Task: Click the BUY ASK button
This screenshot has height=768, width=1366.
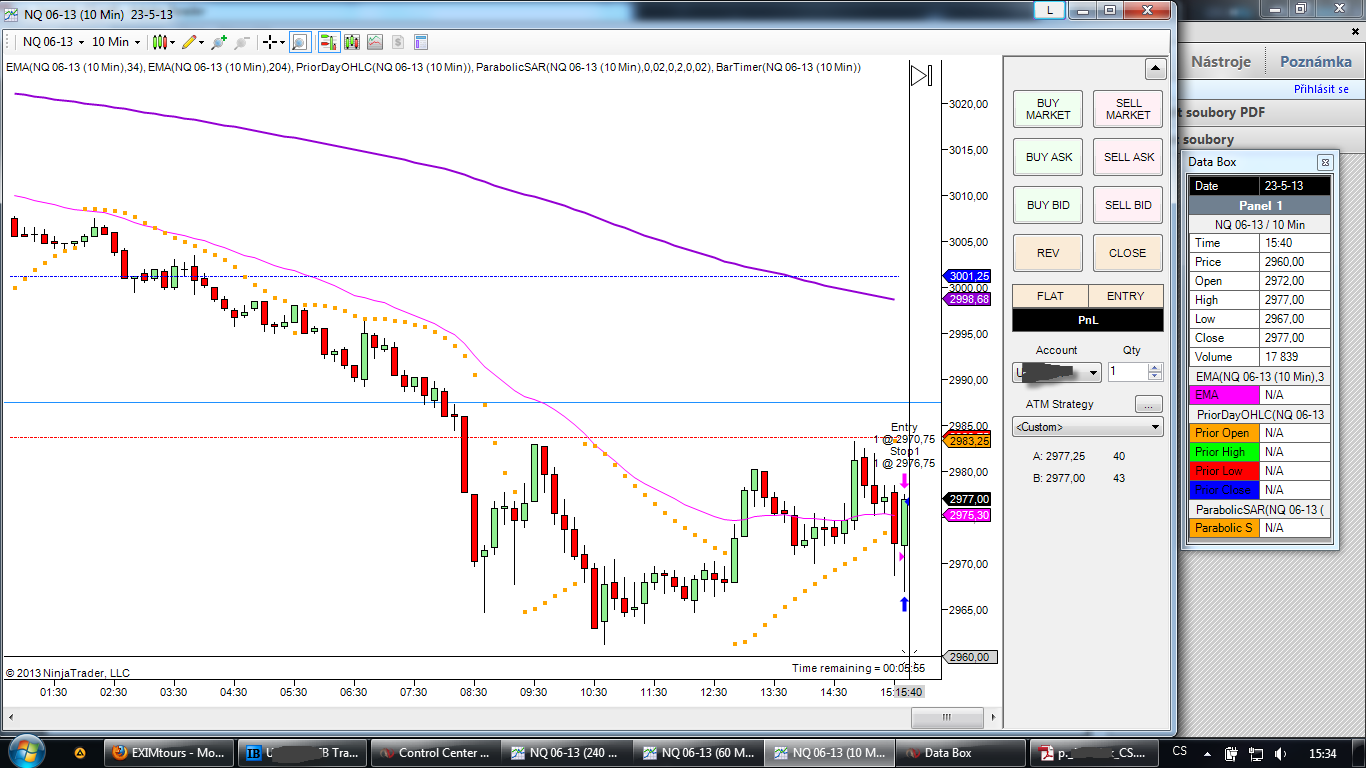Action: [x=1048, y=157]
